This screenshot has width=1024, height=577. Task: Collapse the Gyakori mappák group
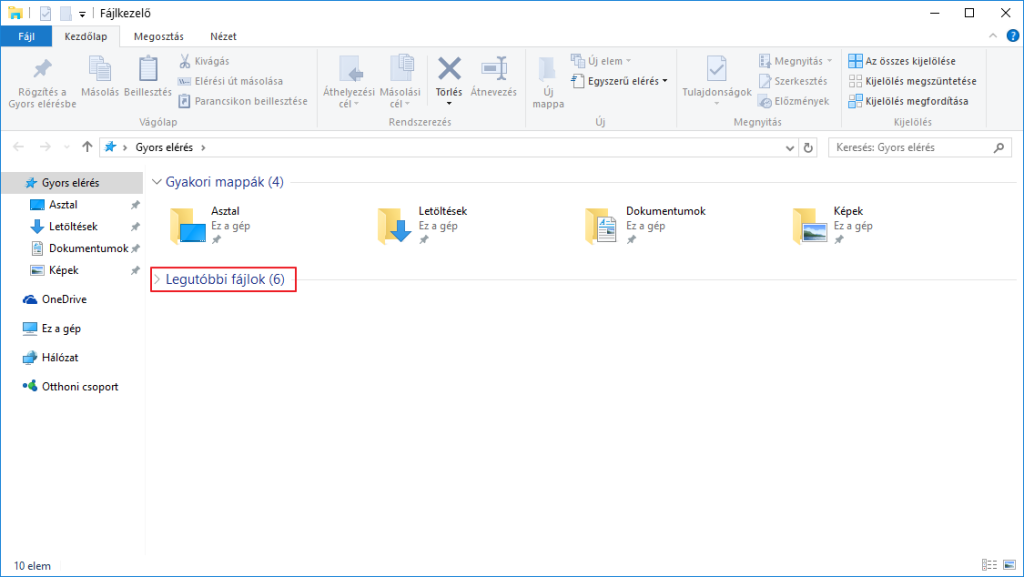point(157,181)
